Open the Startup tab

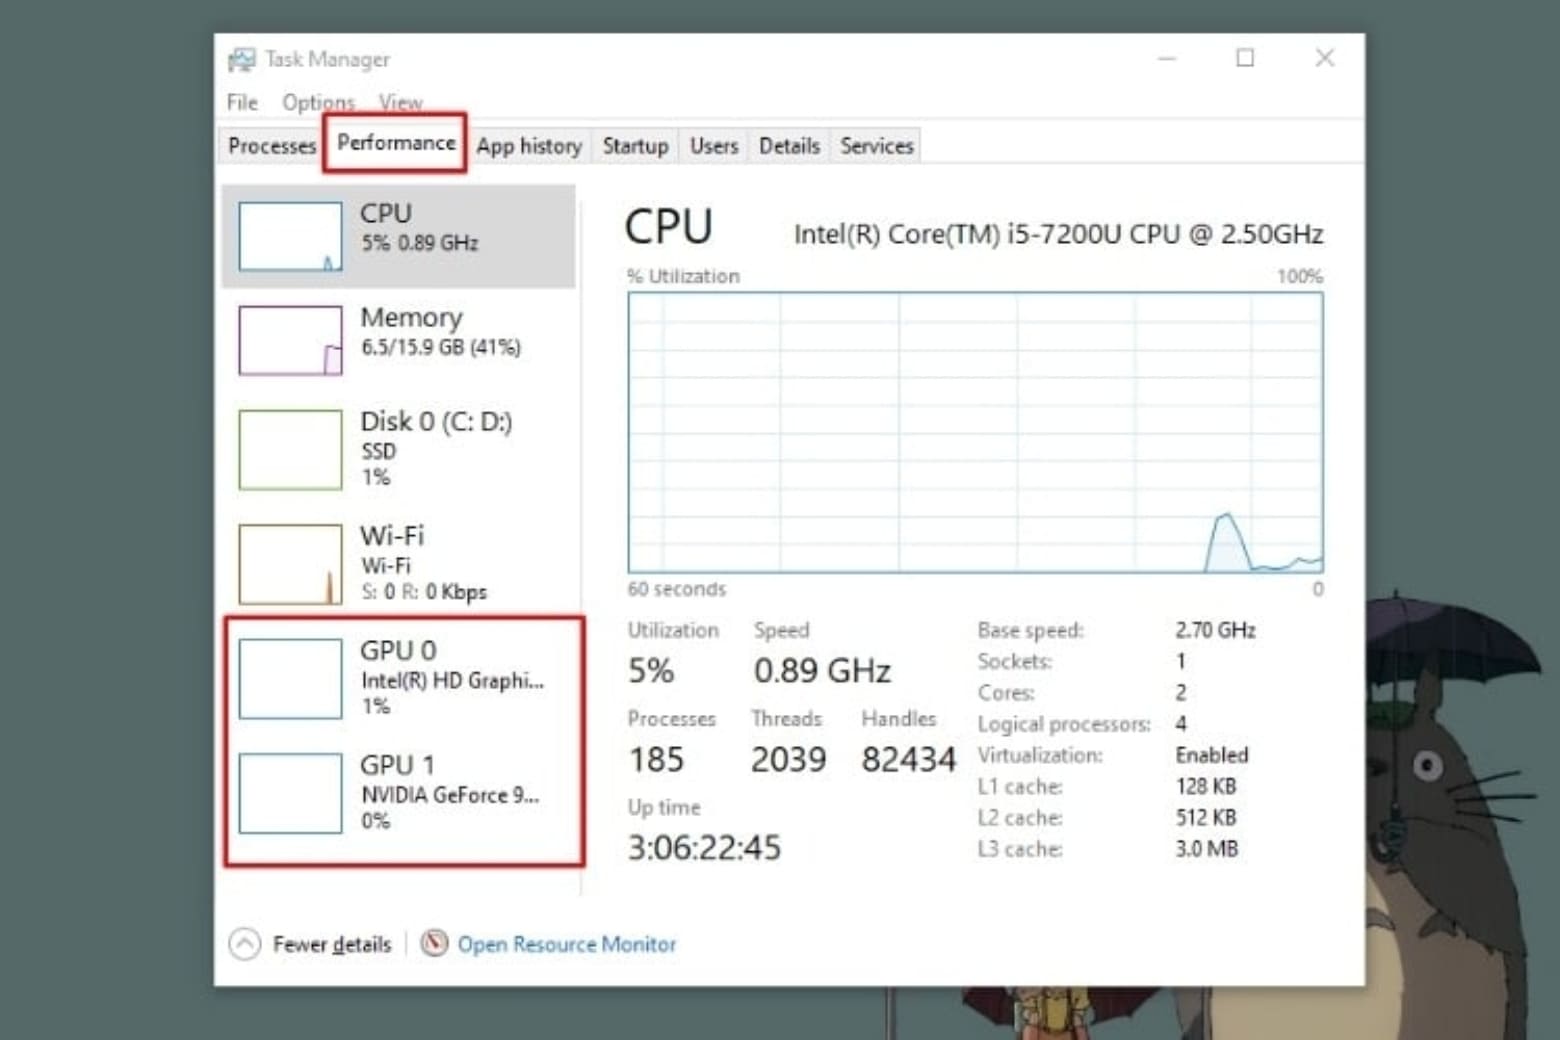[x=635, y=145]
